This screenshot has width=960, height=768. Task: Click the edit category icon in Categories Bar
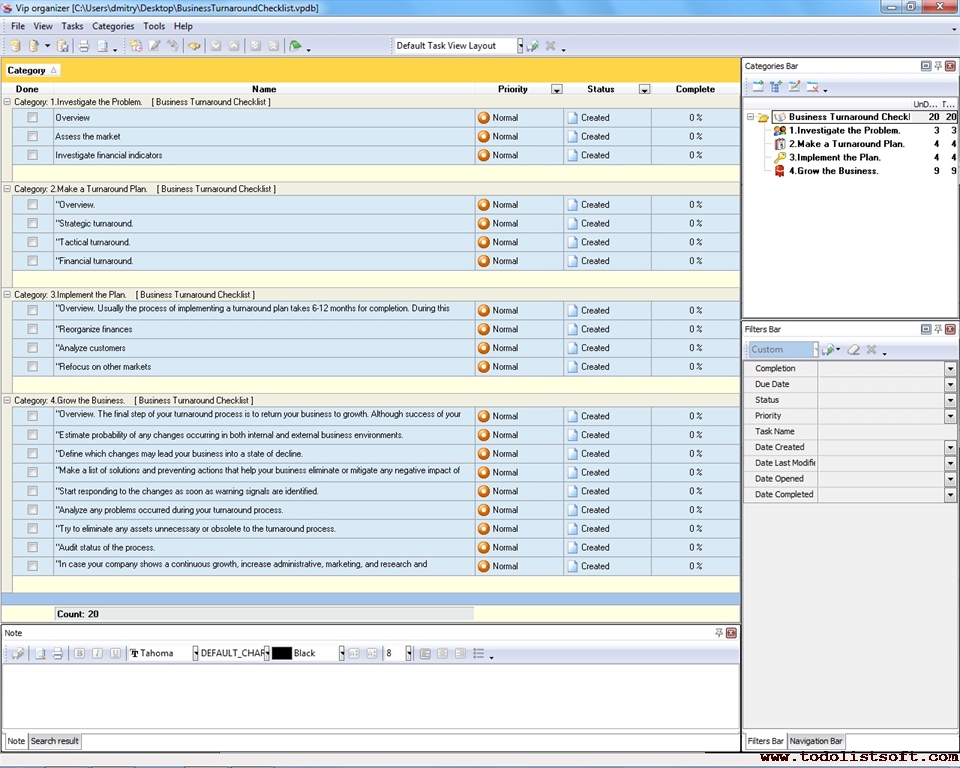tap(795, 87)
